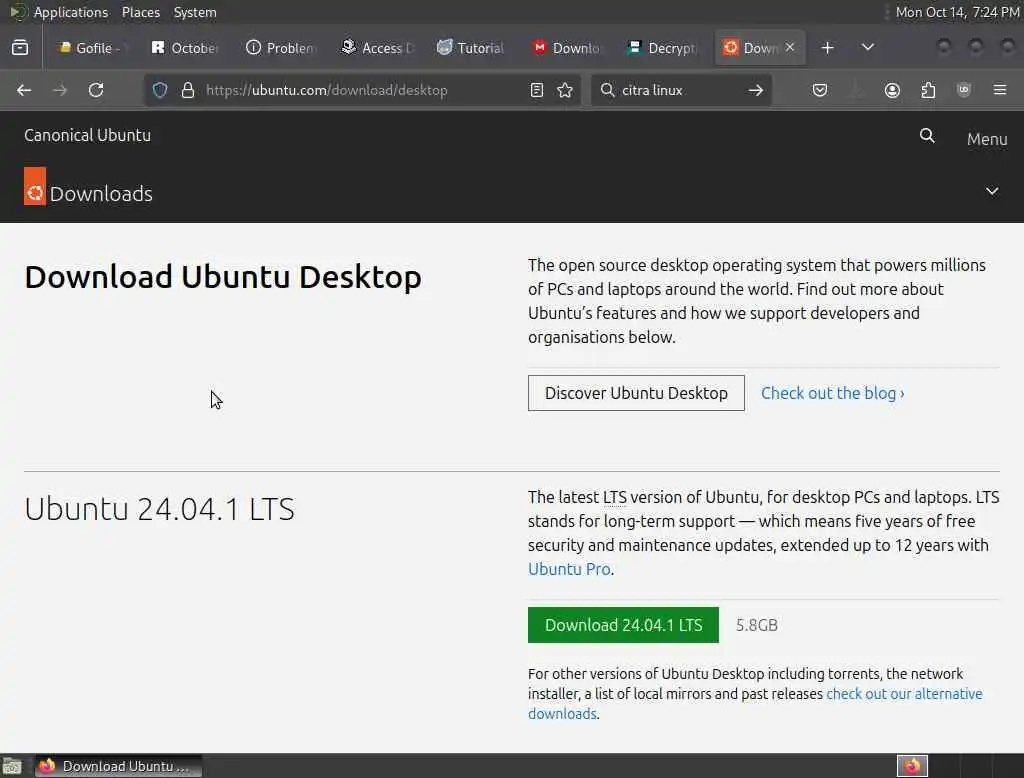Close the active Ubuntu download tab
The image size is (1024, 778).
[x=790, y=47]
